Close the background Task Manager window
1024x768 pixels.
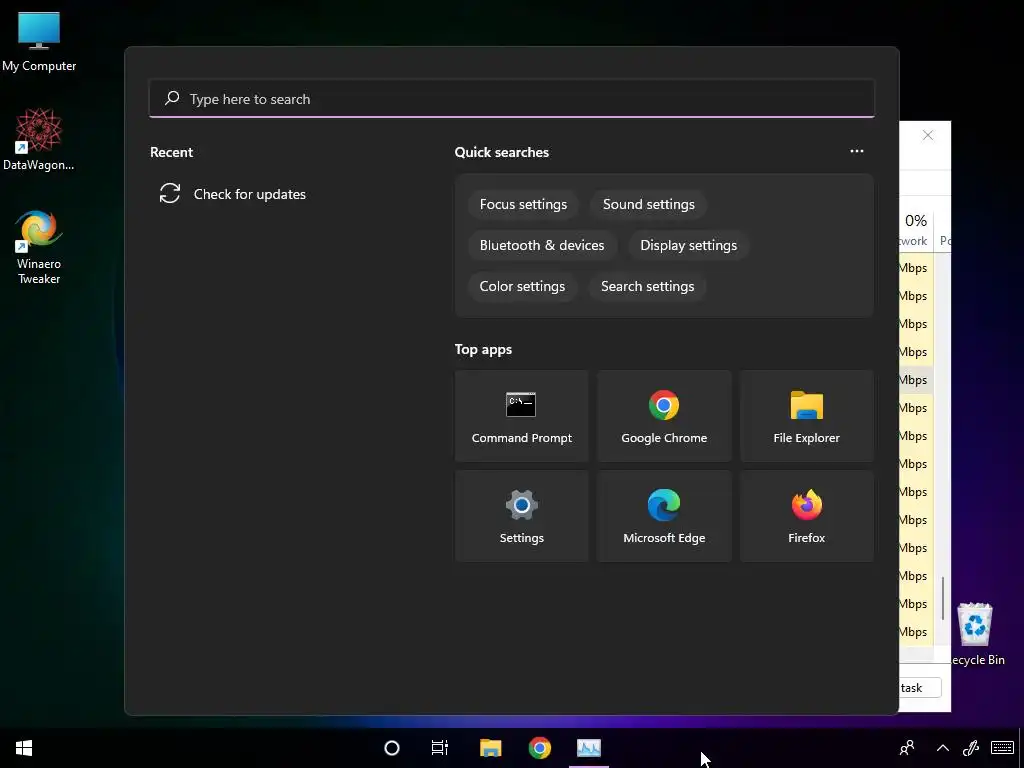[x=927, y=135]
